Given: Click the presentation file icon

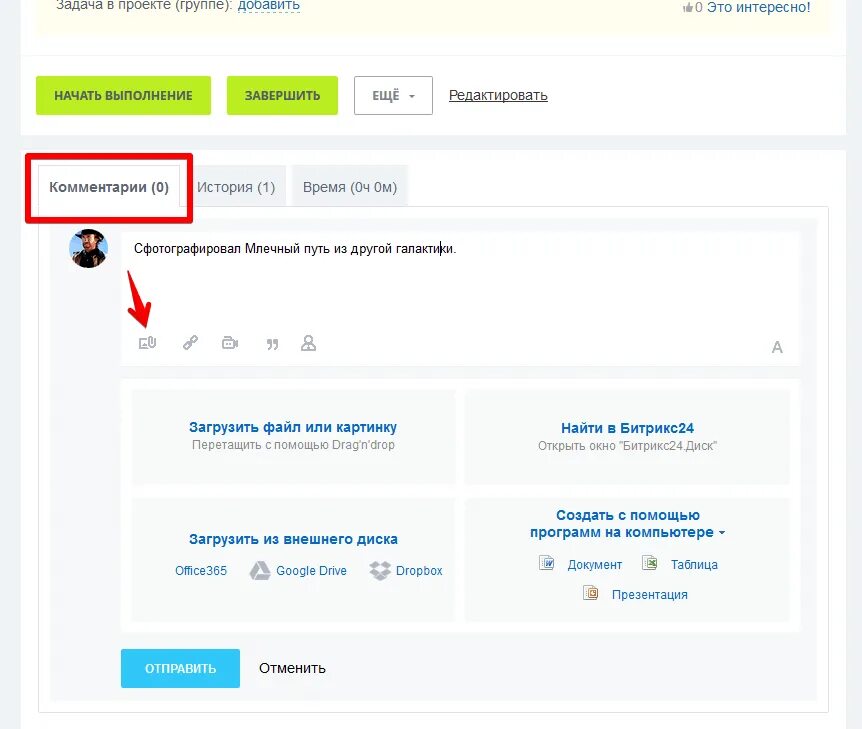Looking at the screenshot, I should point(590,593).
